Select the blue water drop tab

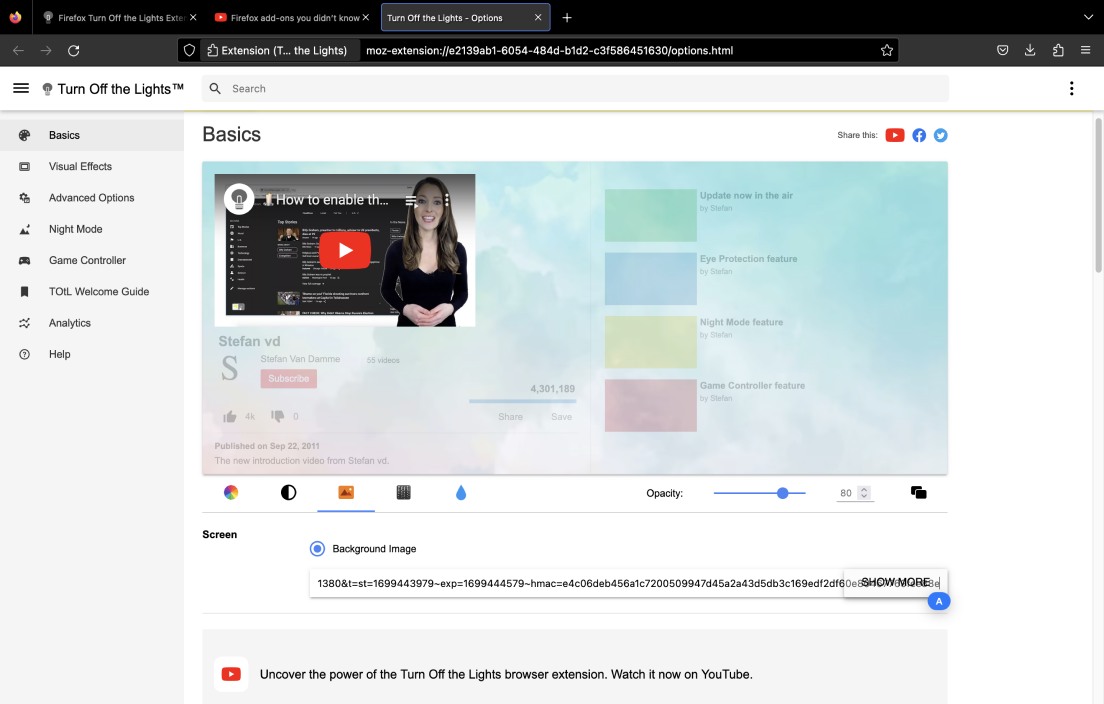tap(461, 493)
